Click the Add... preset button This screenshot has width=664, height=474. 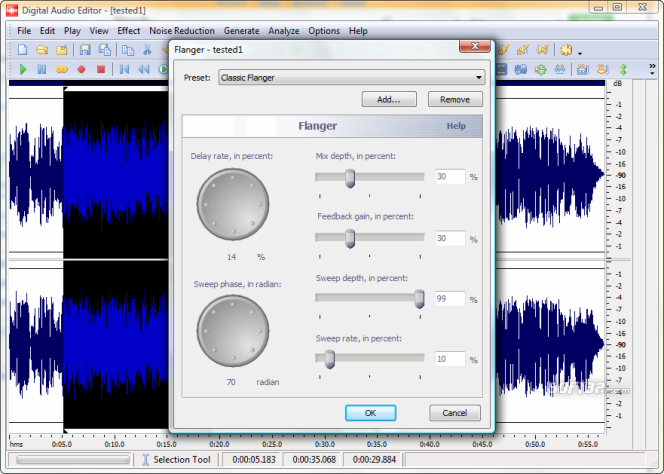pyautogui.click(x=389, y=99)
